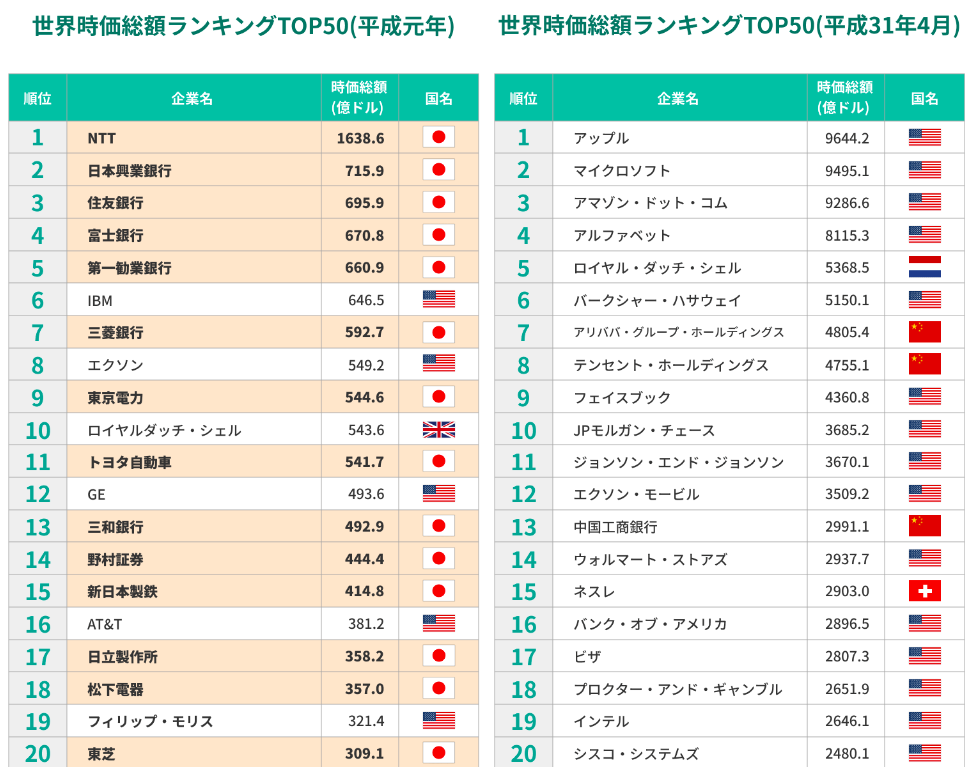Click the US flag in the エクソン row
Image resolution: width=973 pixels, height=767 pixels.
439,364
